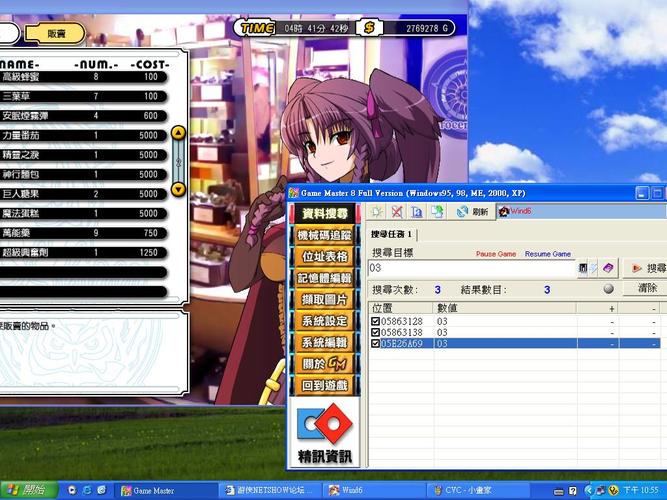Click the red X delete icon in Game Master toolbar
The width and height of the screenshot is (667, 500).
[x=396, y=211]
